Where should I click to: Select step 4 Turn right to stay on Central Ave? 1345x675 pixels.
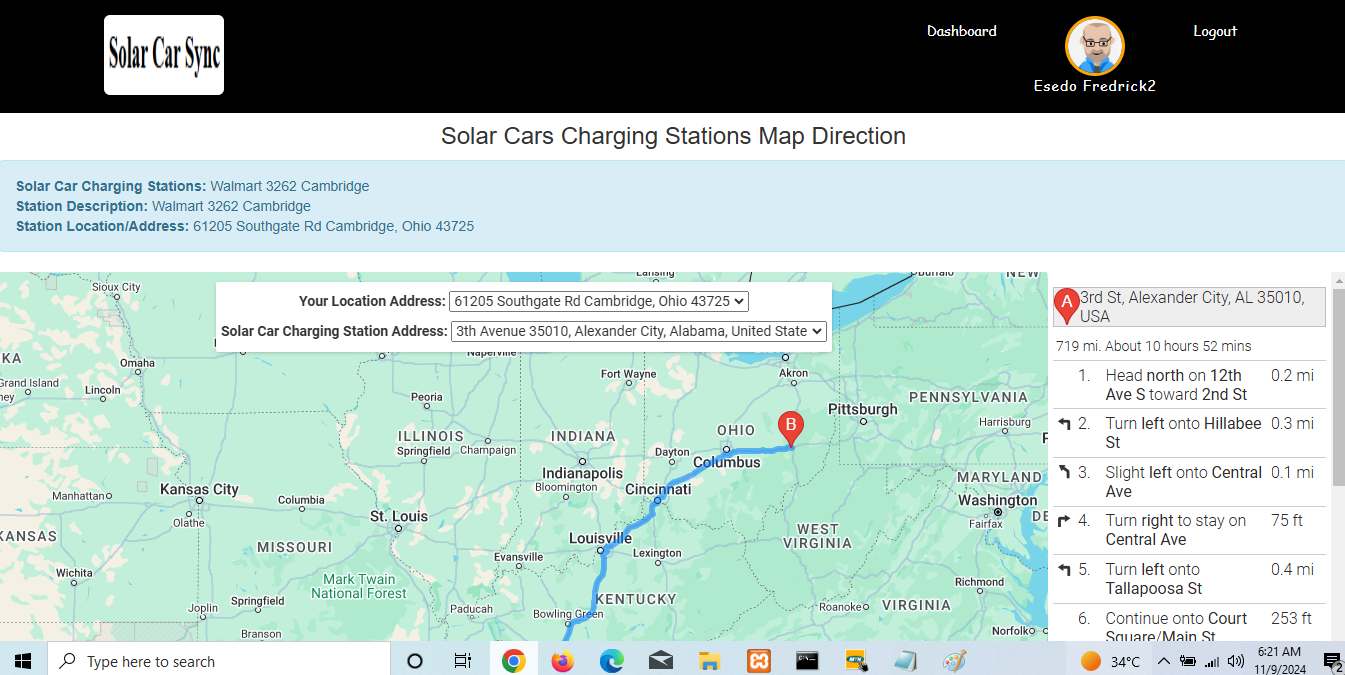coord(1189,530)
